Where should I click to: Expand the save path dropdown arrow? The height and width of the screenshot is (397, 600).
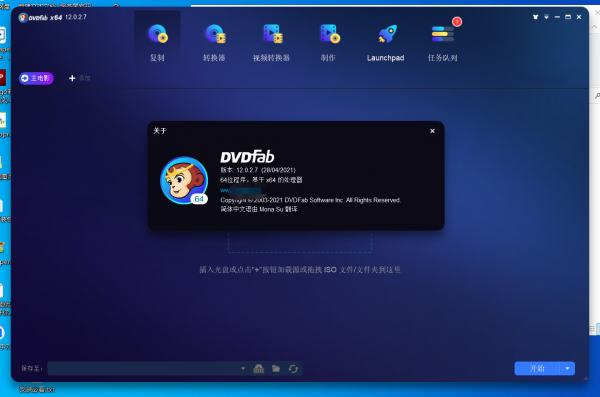243,369
